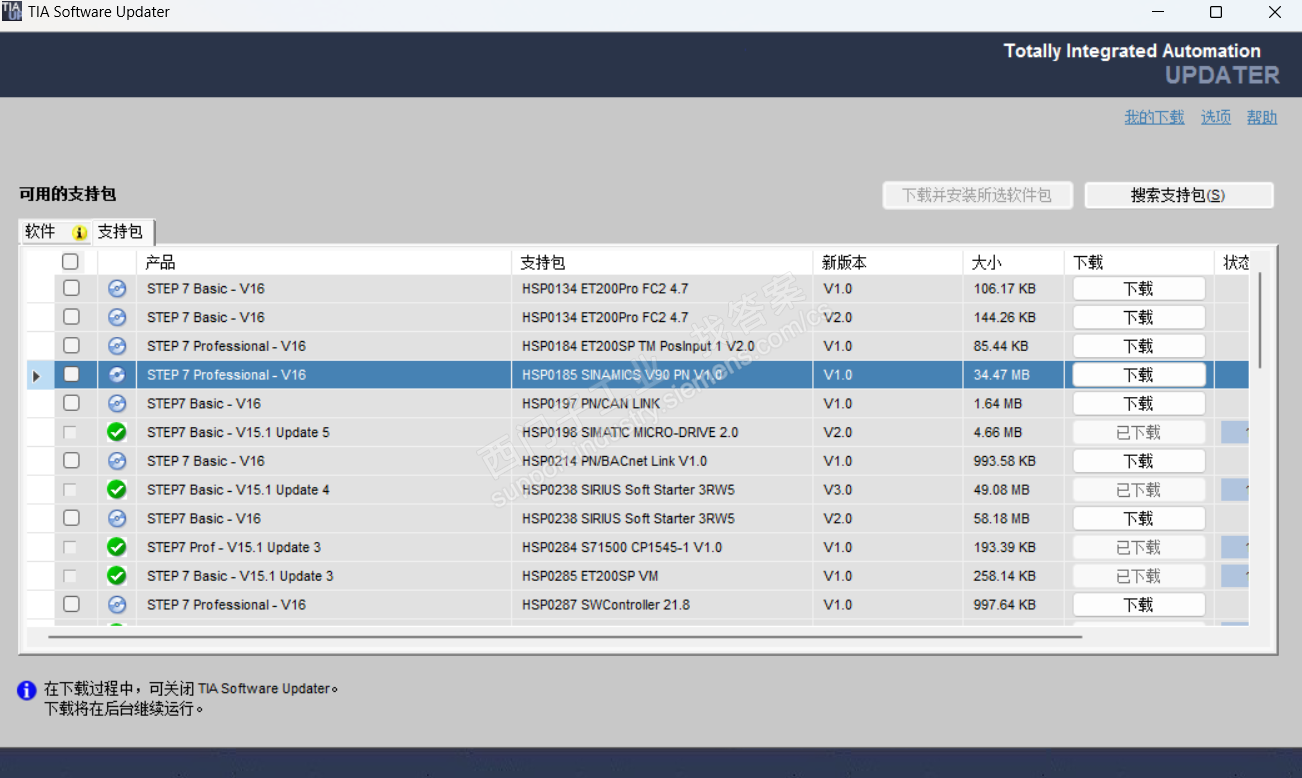Check the box for the 106.17 KB package

click(x=71, y=288)
